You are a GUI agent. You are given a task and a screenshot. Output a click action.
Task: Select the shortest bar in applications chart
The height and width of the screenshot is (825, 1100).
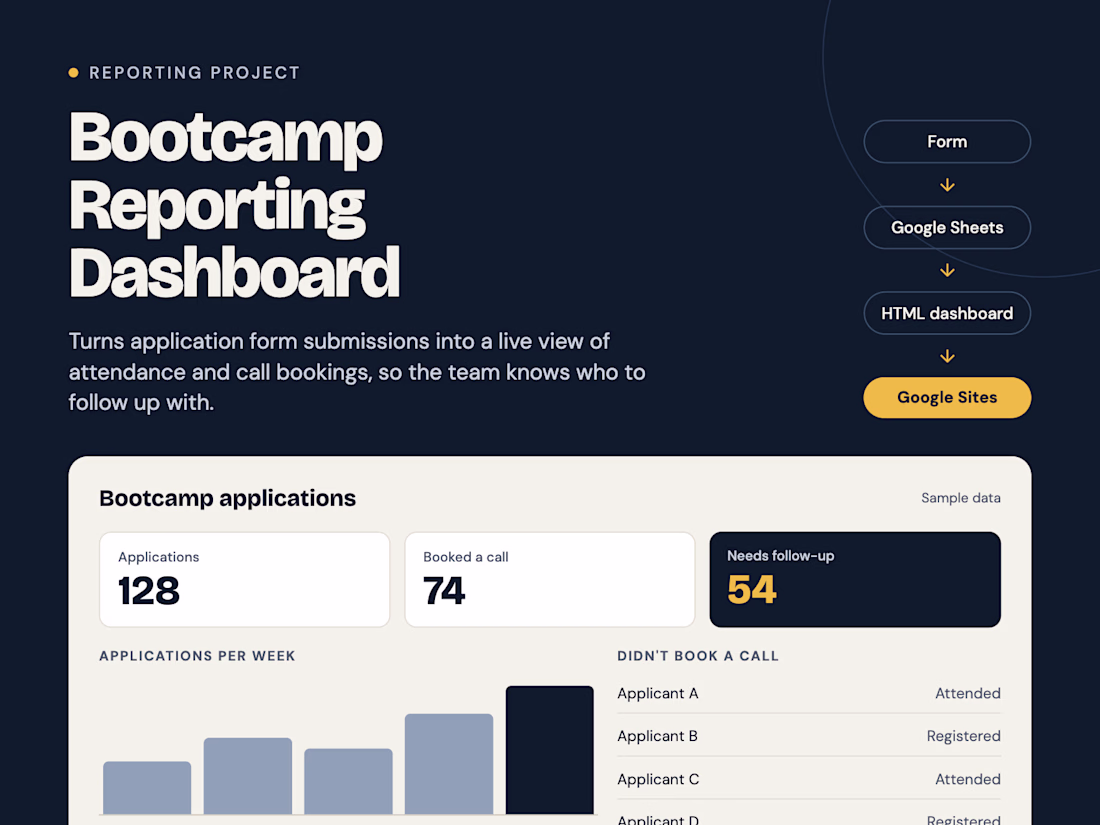pos(147,788)
